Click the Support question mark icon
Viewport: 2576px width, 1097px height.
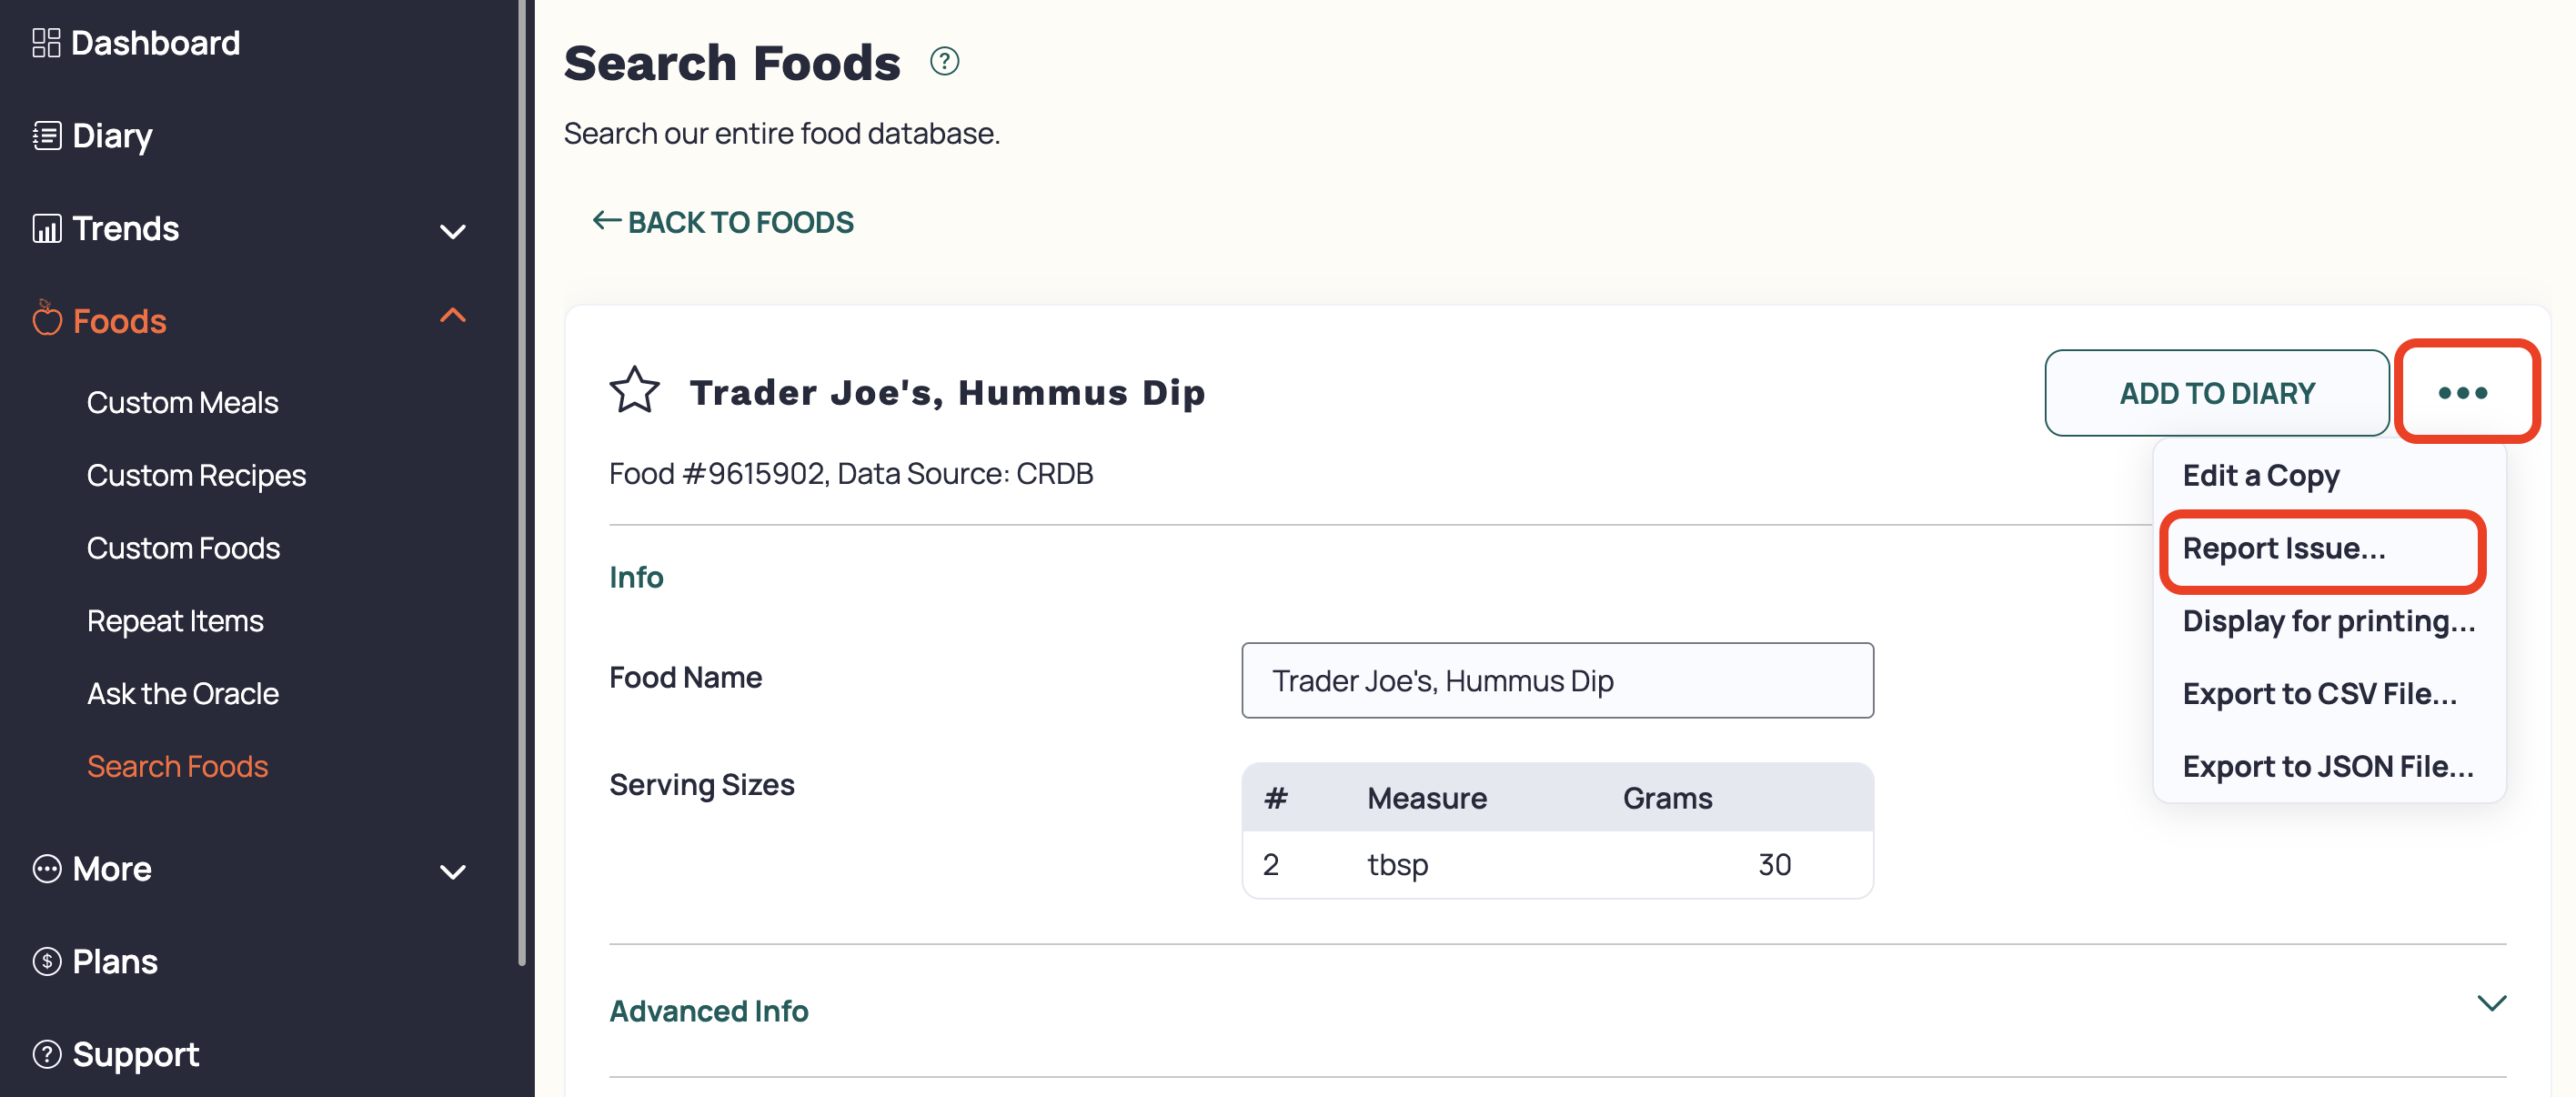tap(46, 1053)
